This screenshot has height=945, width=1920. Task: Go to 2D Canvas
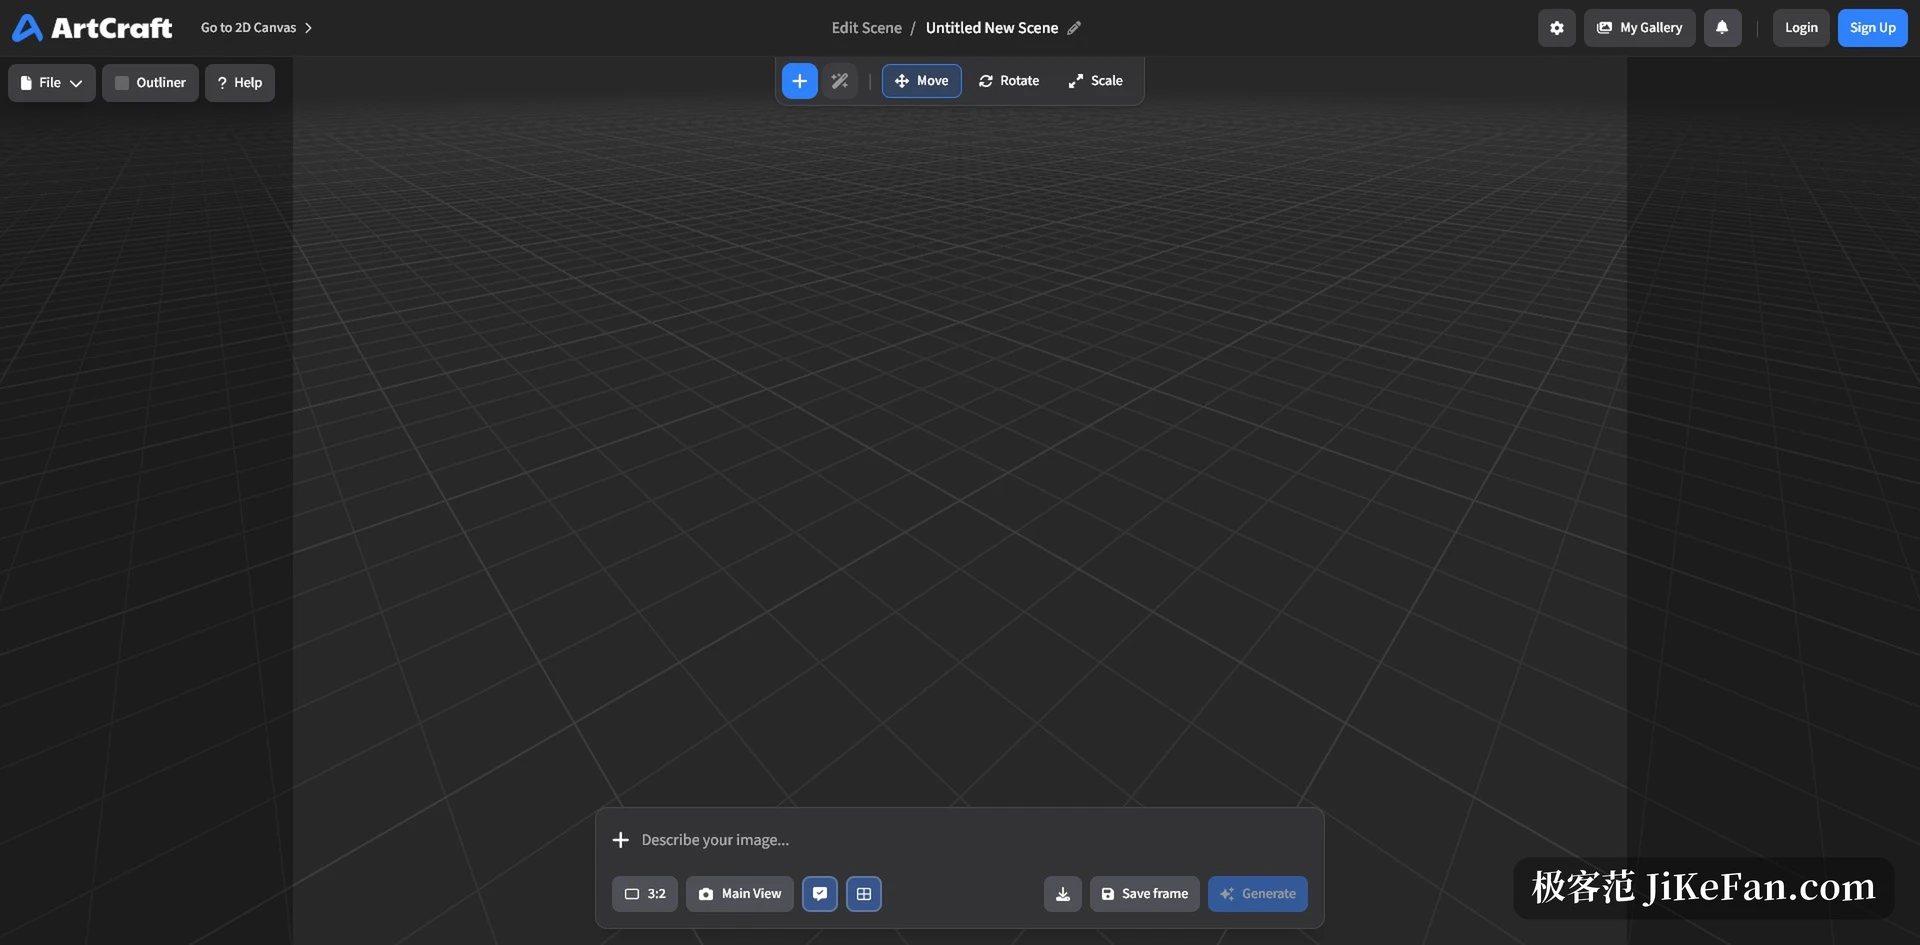pos(257,28)
